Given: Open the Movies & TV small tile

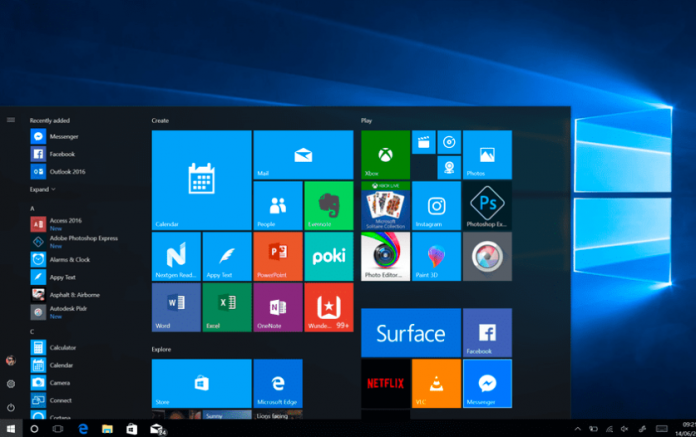Looking at the screenshot, I should [x=423, y=142].
